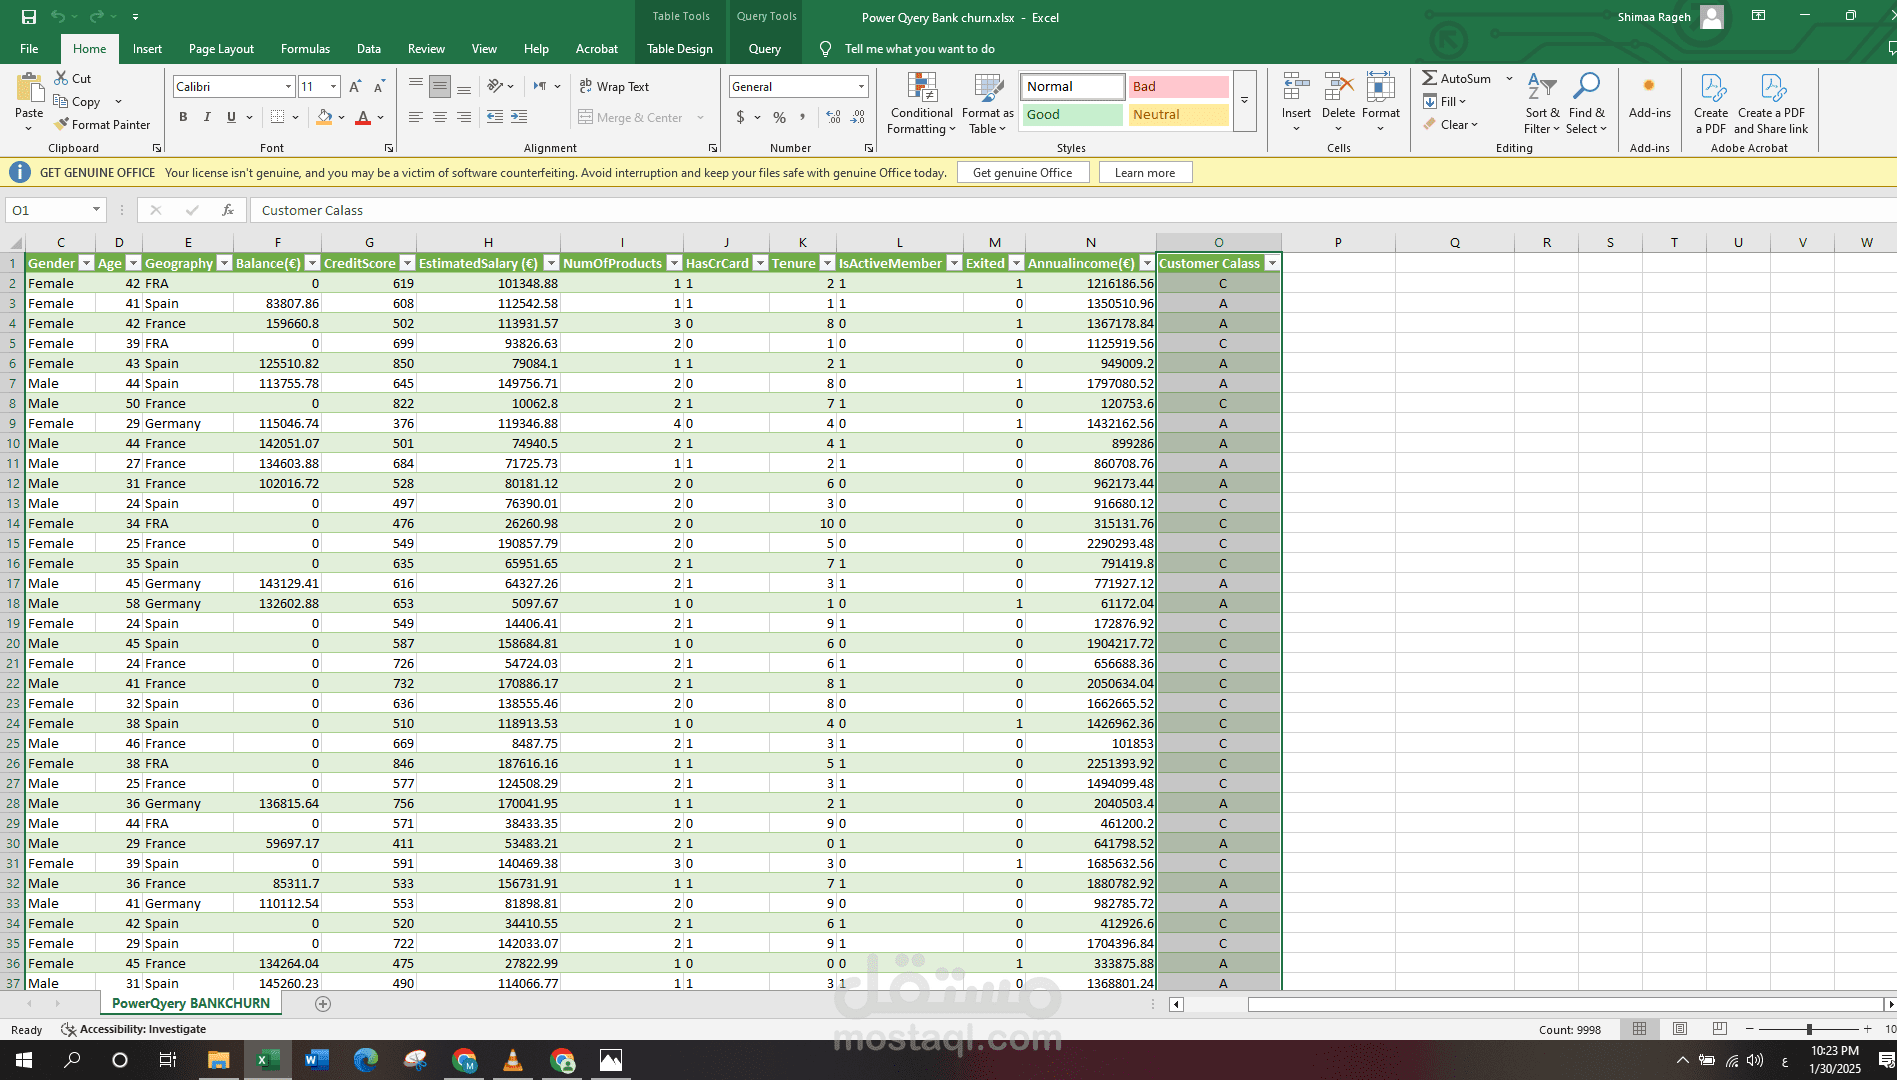Expand the cell styles gallery
1897x1080 pixels.
pos(1244,101)
